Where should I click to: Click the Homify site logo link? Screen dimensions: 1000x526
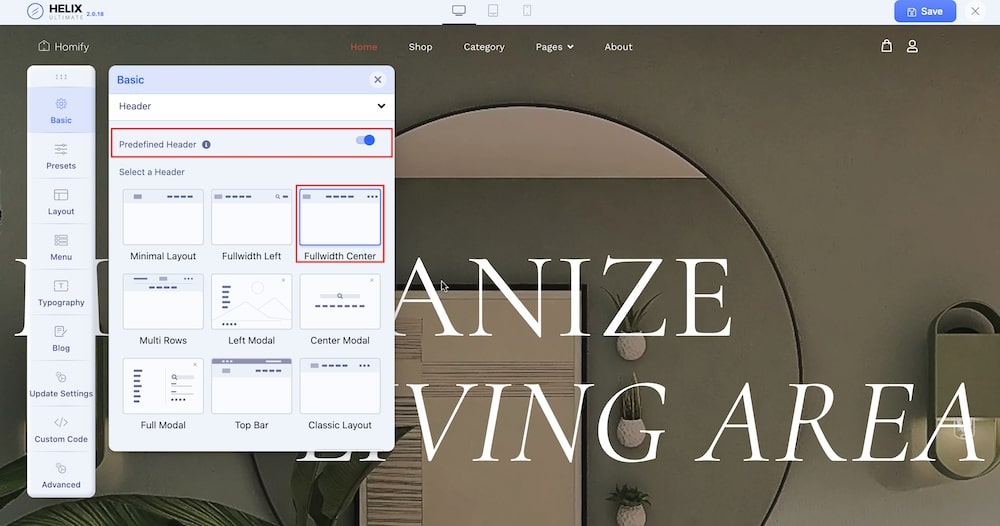pos(64,47)
